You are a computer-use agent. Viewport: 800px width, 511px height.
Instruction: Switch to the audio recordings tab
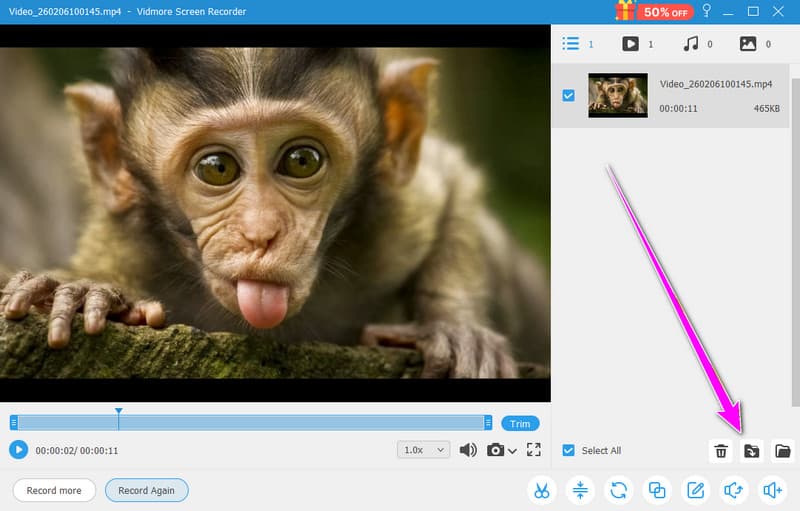point(690,44)
